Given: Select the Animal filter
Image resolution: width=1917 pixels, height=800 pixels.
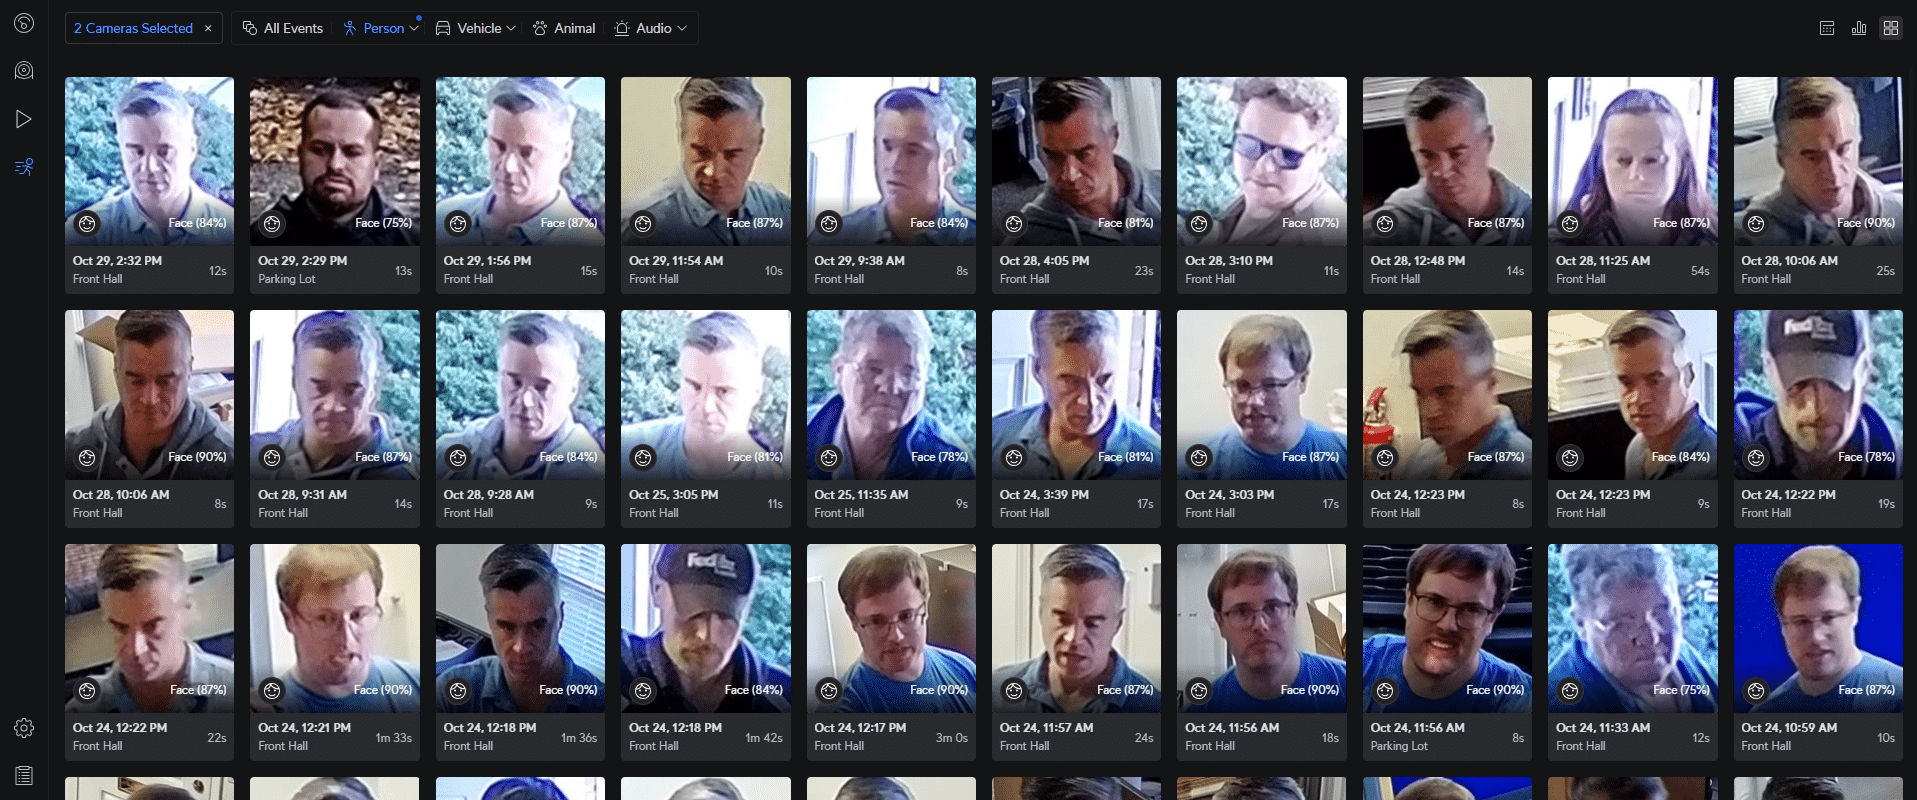Looking at the screenshot, I should [564, 28].
